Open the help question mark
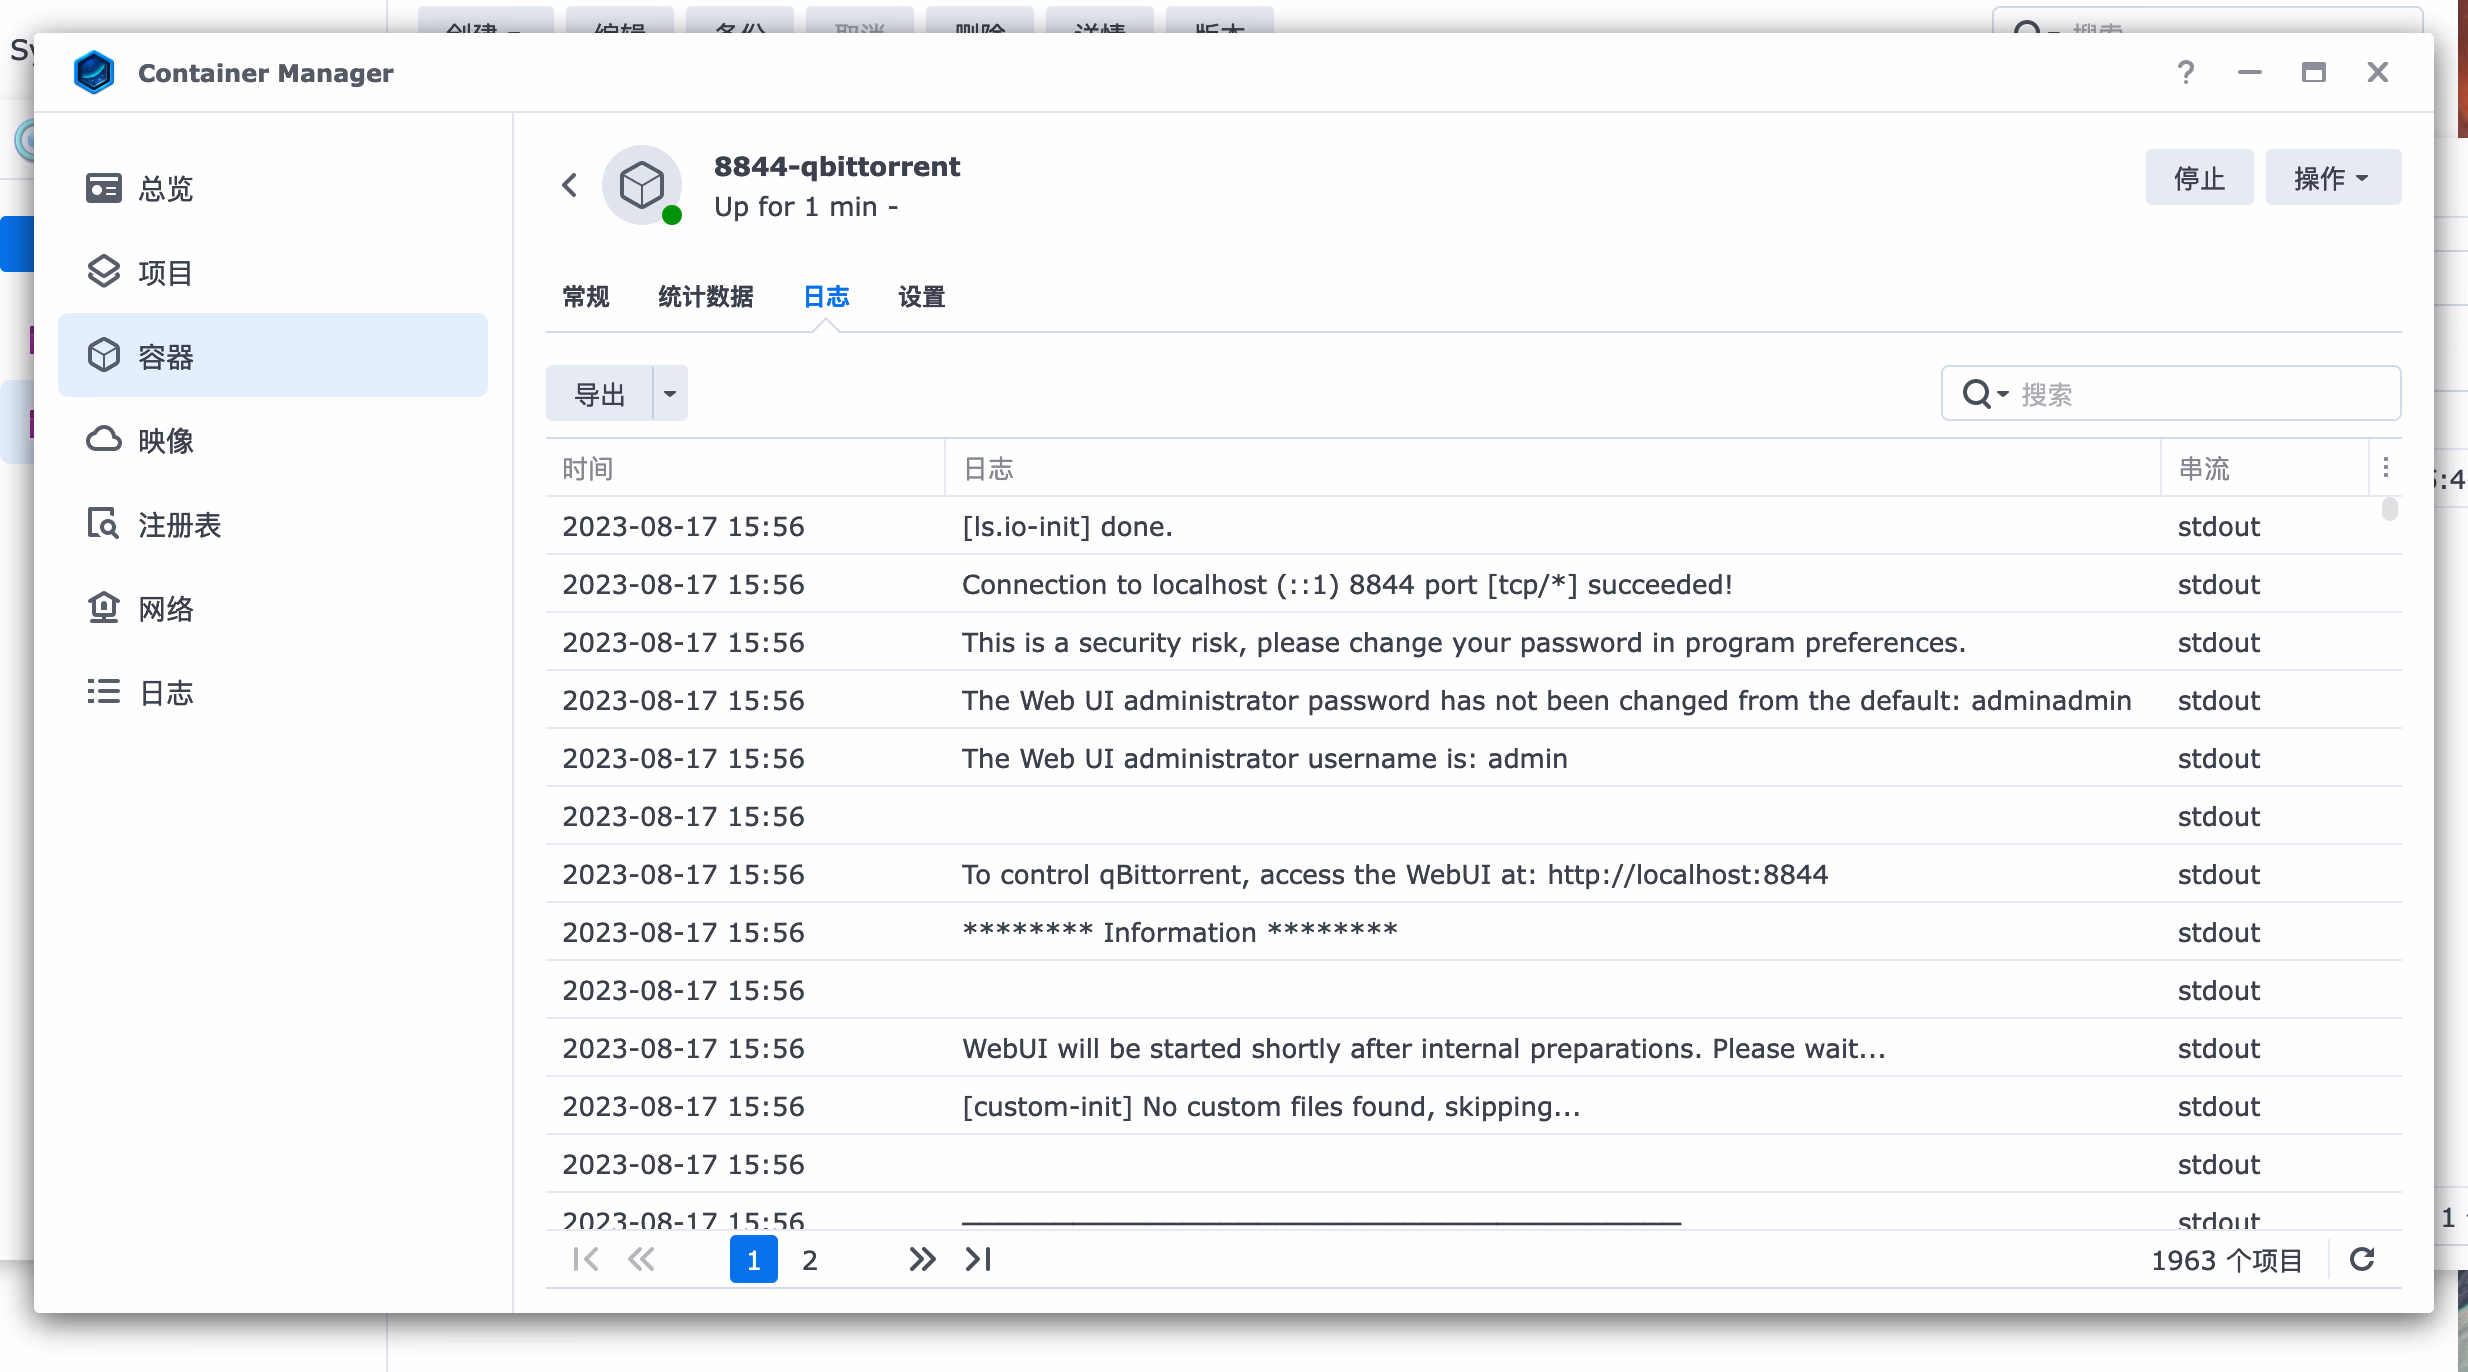 pos(2186,72)
